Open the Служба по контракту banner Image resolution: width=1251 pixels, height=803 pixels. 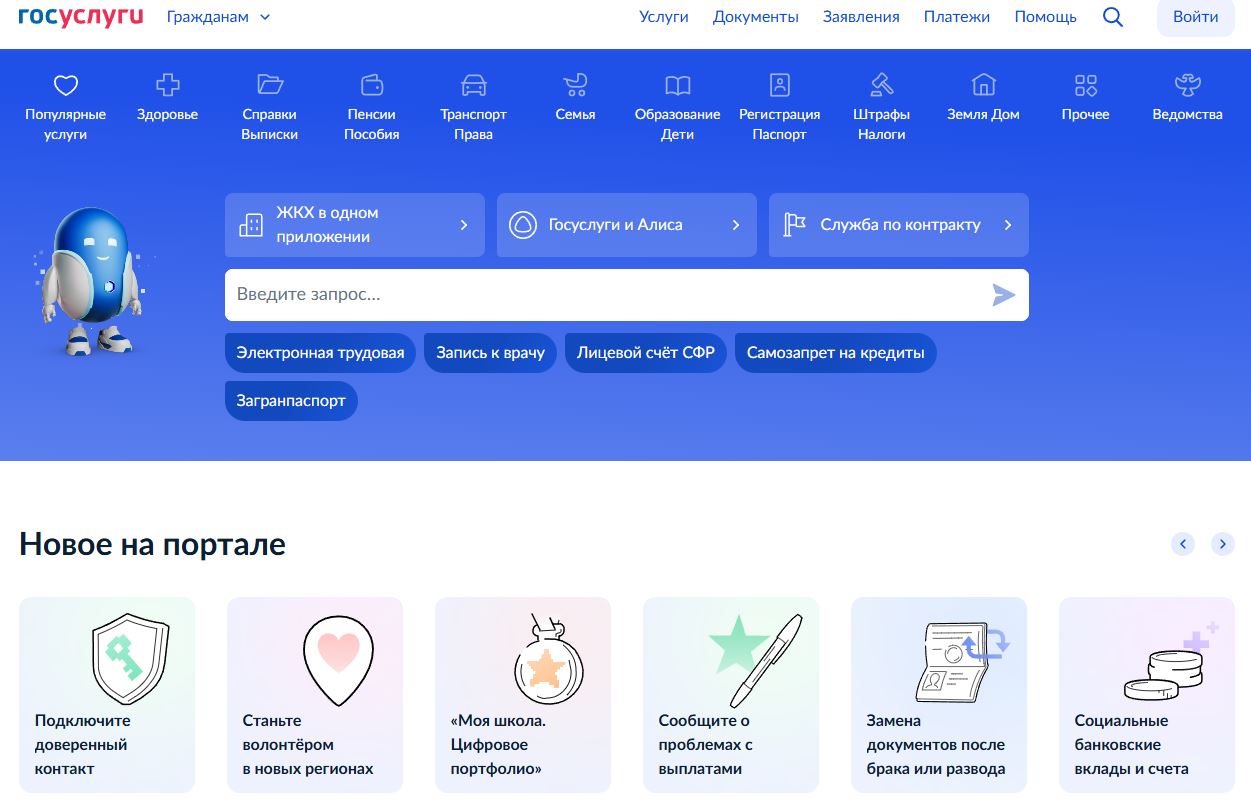898,225
